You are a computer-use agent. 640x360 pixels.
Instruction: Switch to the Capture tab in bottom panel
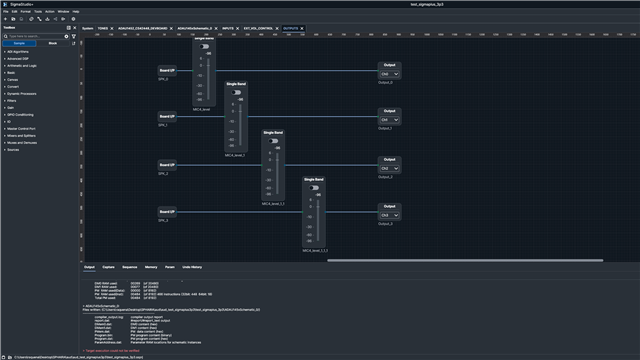pyautogui.click(x=109, y=267)
